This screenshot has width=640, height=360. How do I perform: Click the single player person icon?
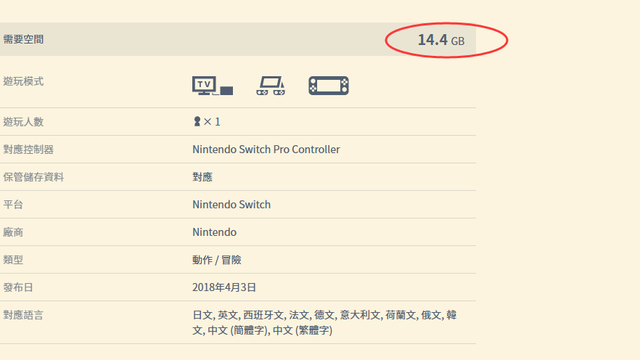(197, 121)
